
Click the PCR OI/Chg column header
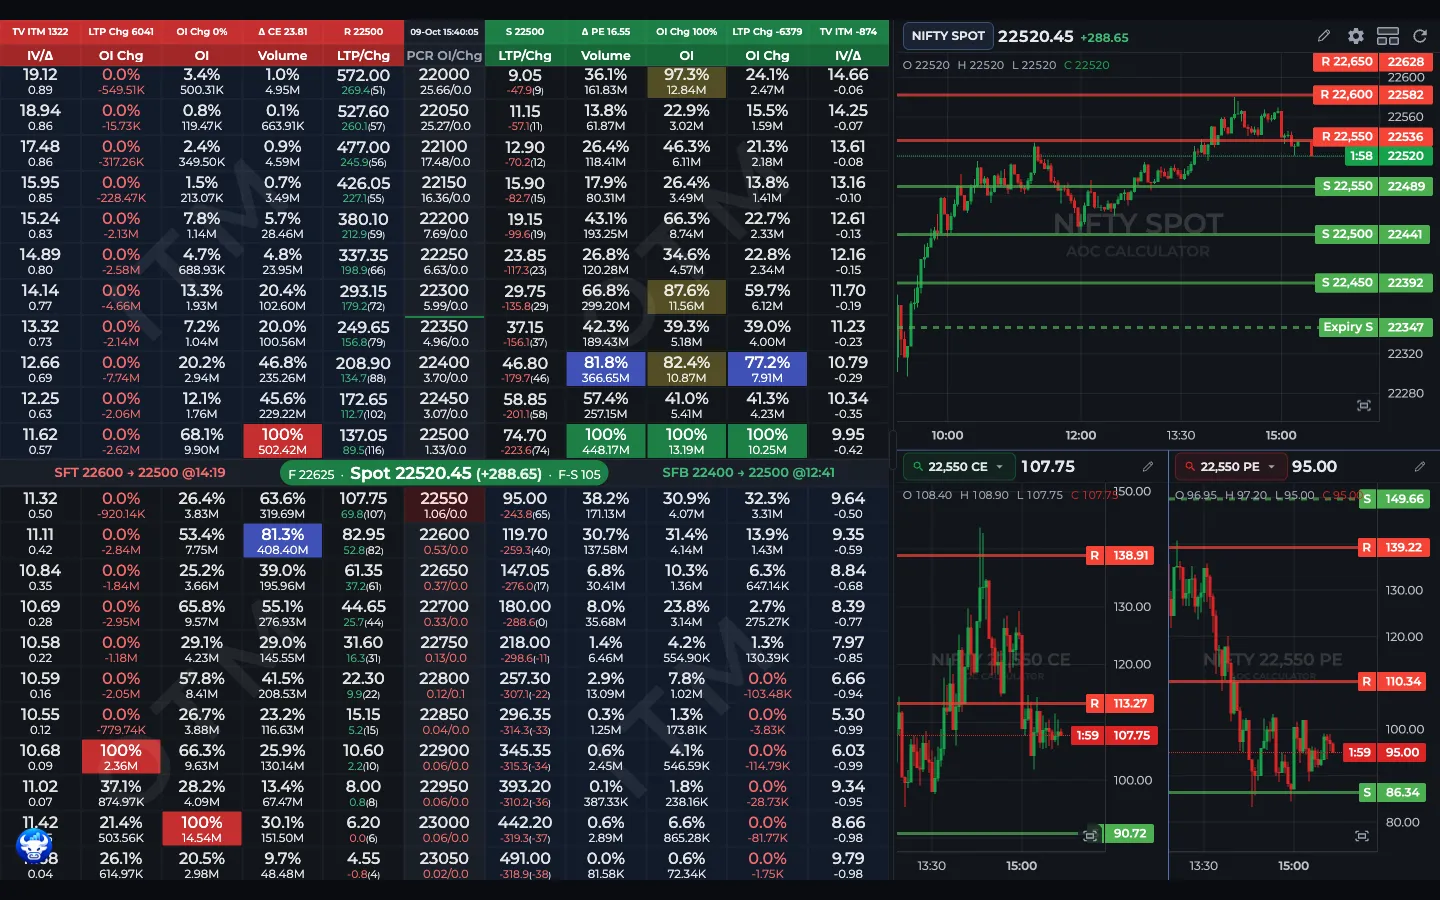coord(444,56)
